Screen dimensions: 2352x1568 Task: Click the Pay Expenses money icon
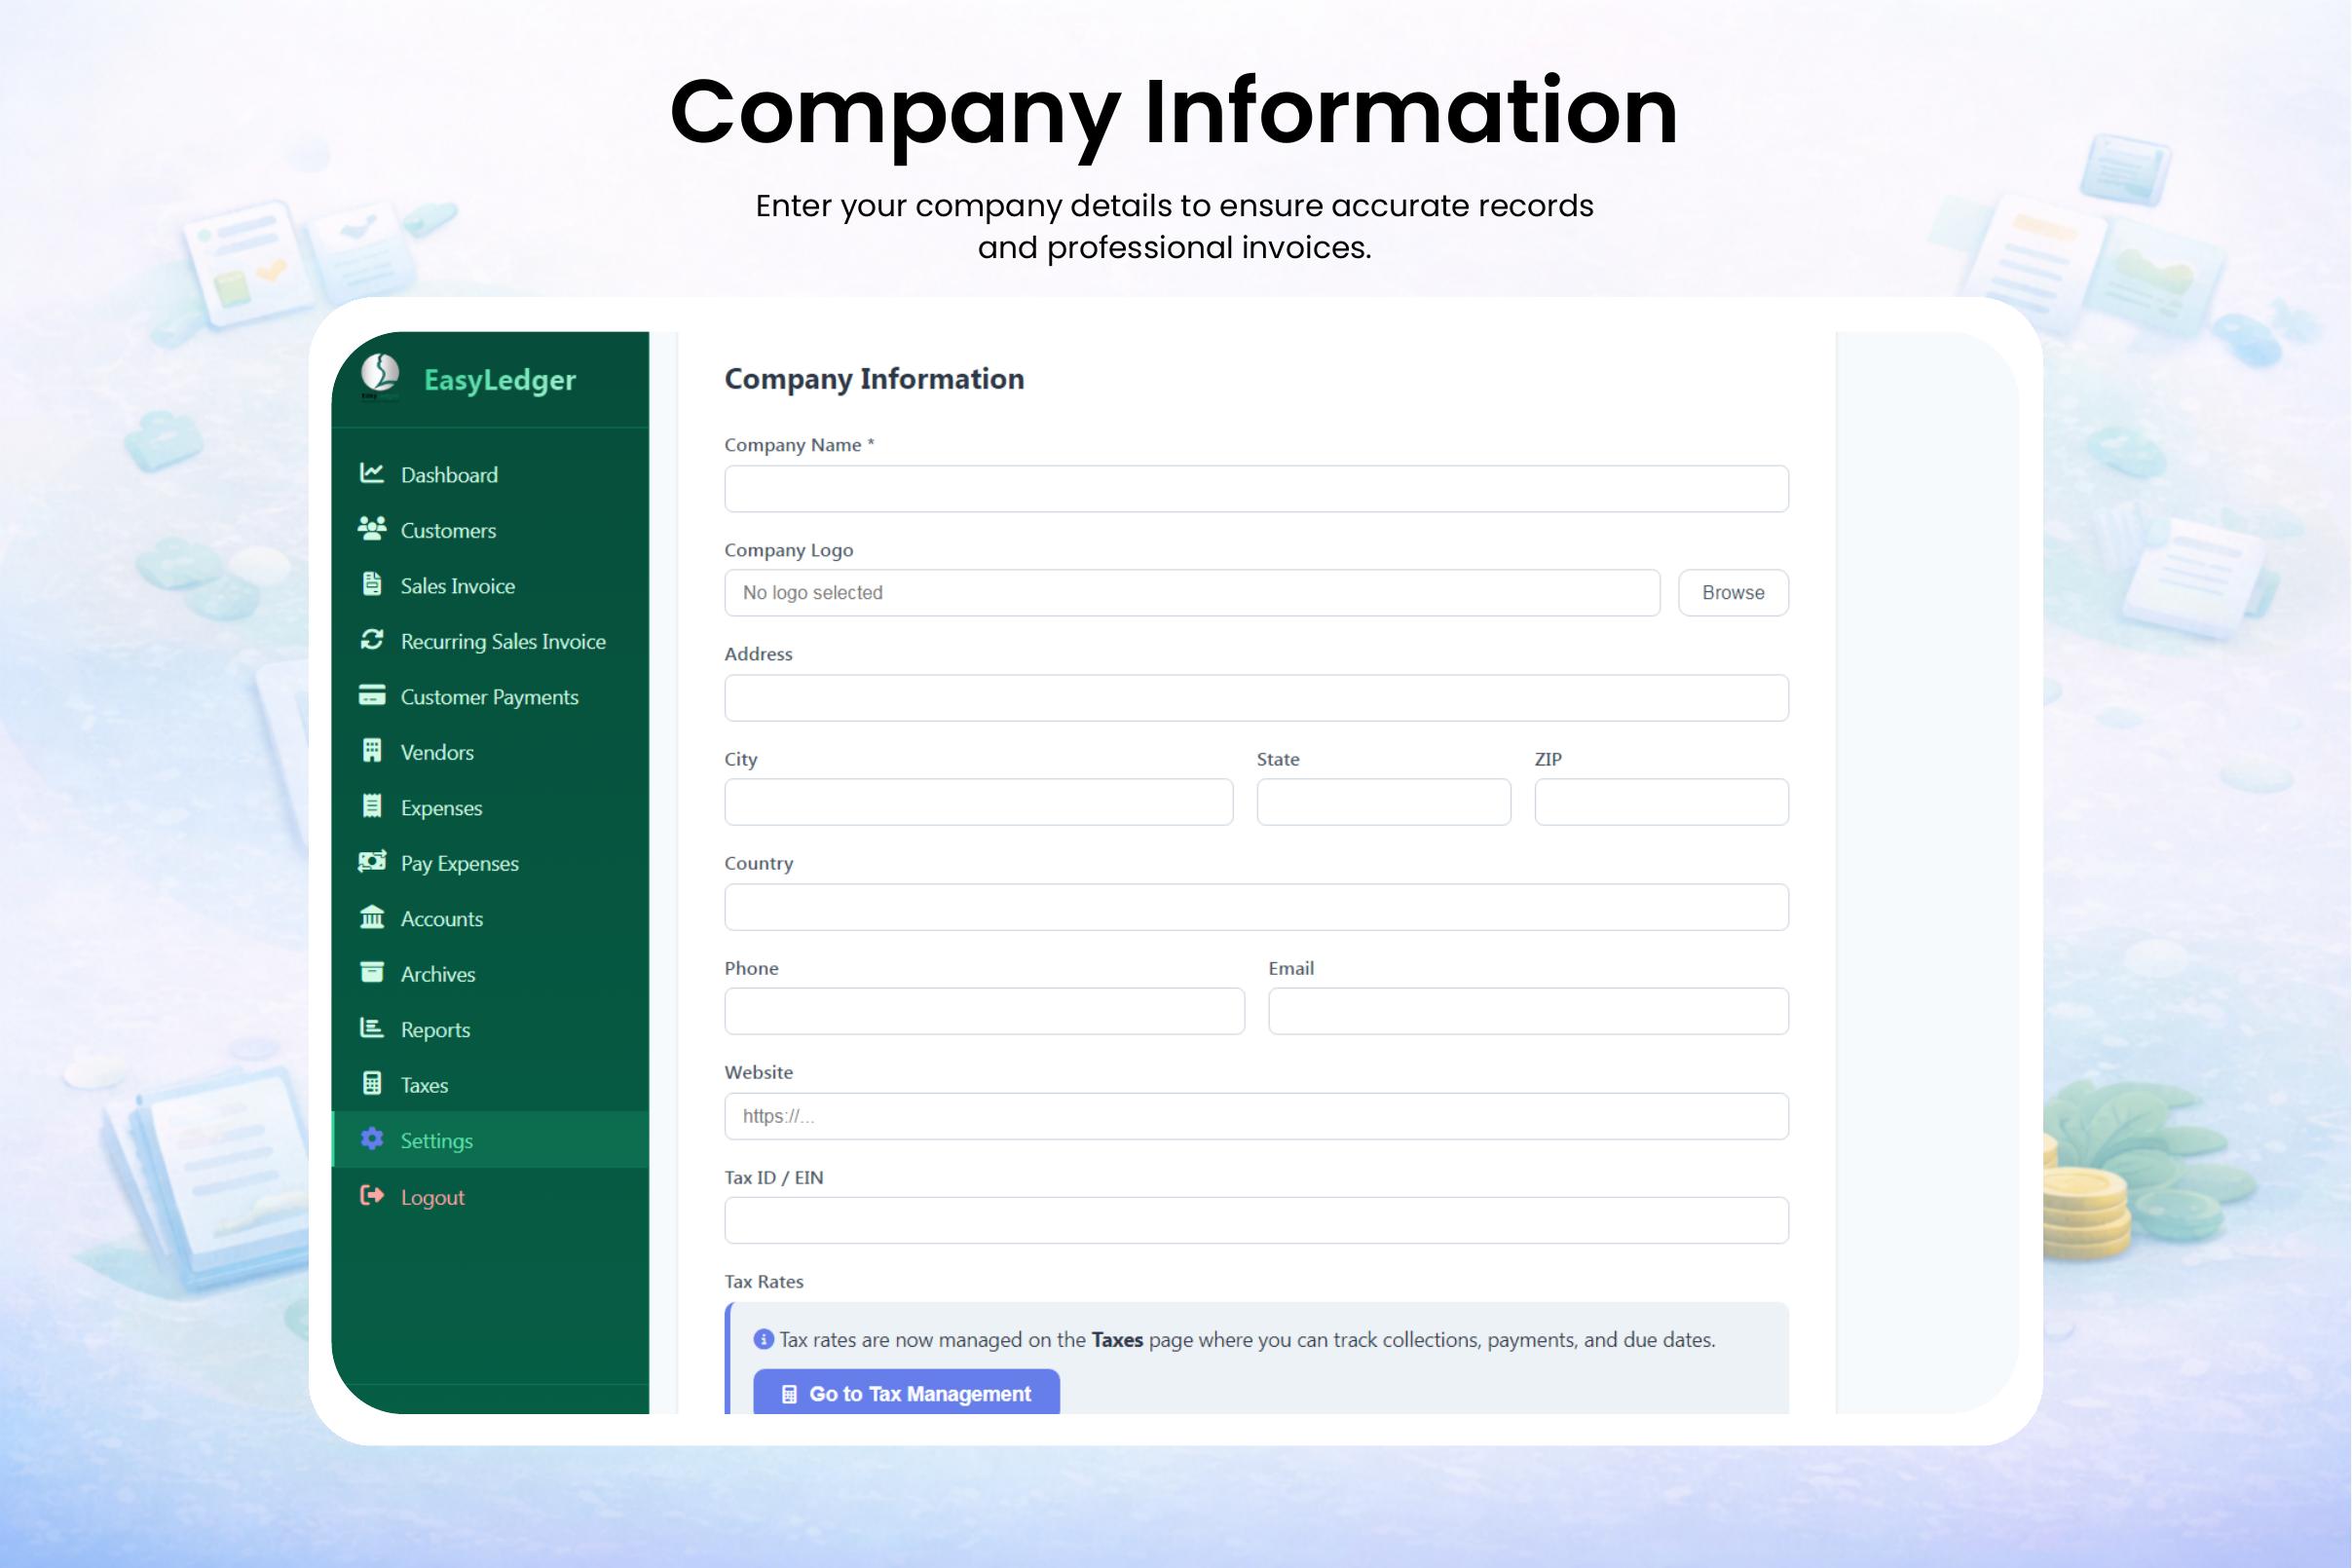point(372,862)
